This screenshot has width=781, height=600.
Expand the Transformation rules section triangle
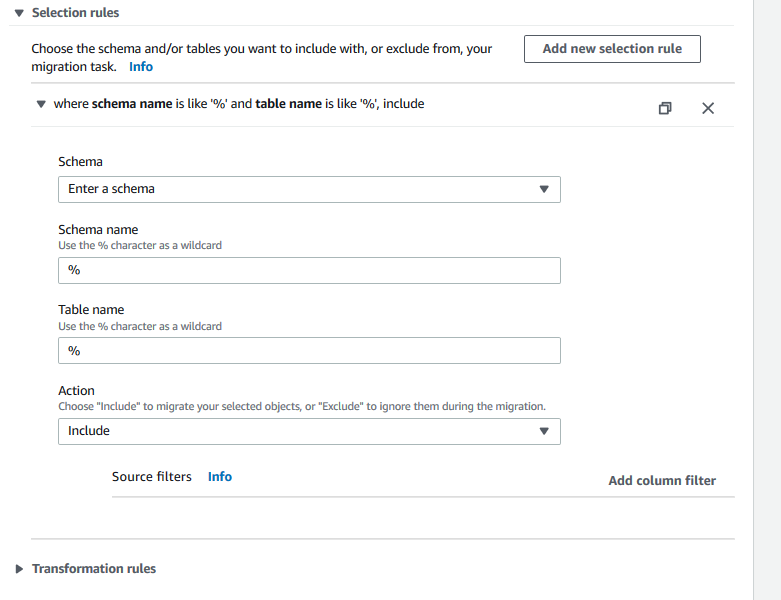[20, 569]
